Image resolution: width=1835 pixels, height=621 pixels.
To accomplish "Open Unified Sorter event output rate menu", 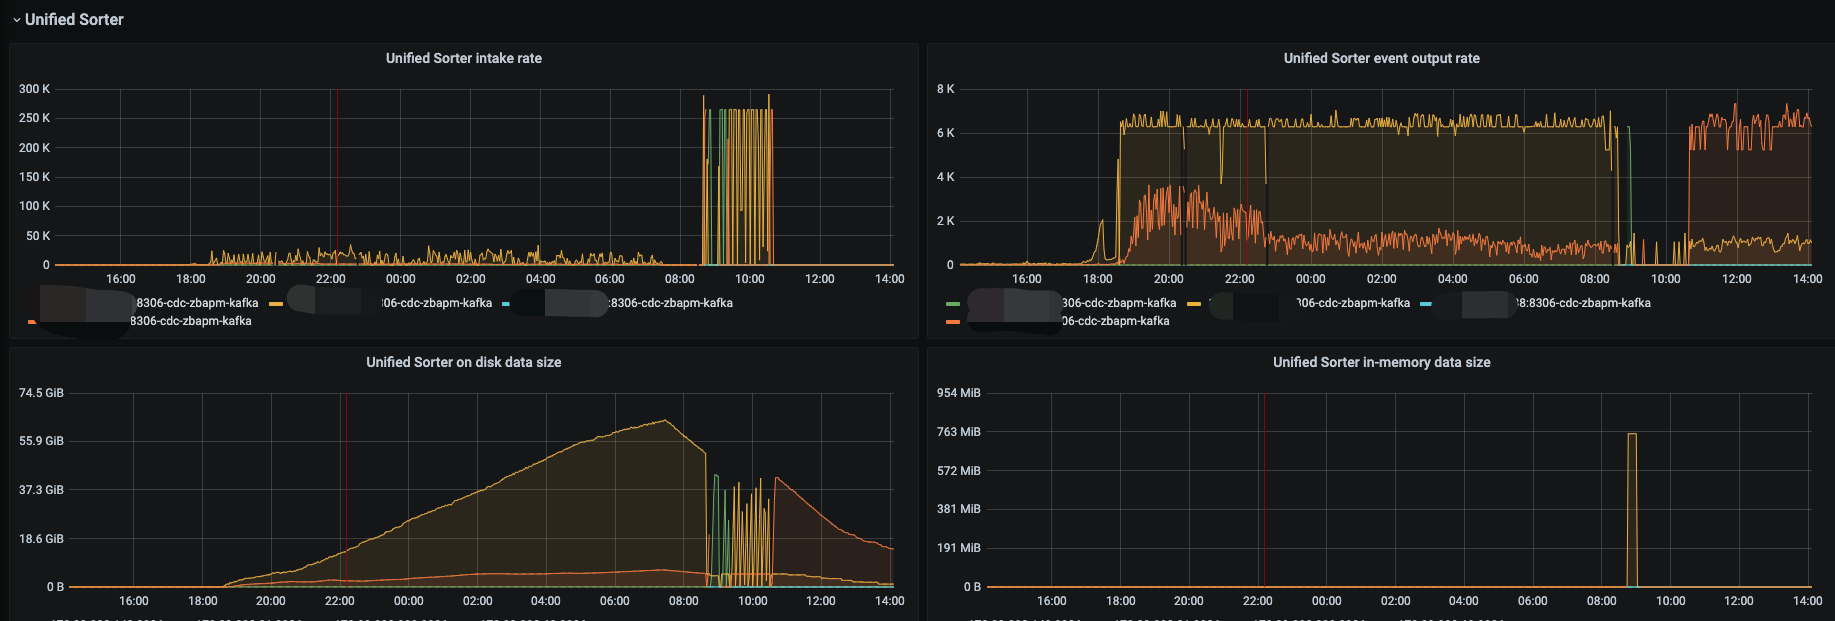I will tap(1381, 58).
